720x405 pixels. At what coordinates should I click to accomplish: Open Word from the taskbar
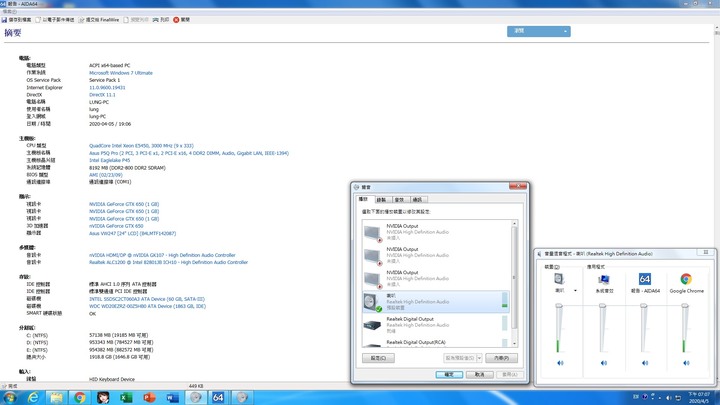click(173, 397)
